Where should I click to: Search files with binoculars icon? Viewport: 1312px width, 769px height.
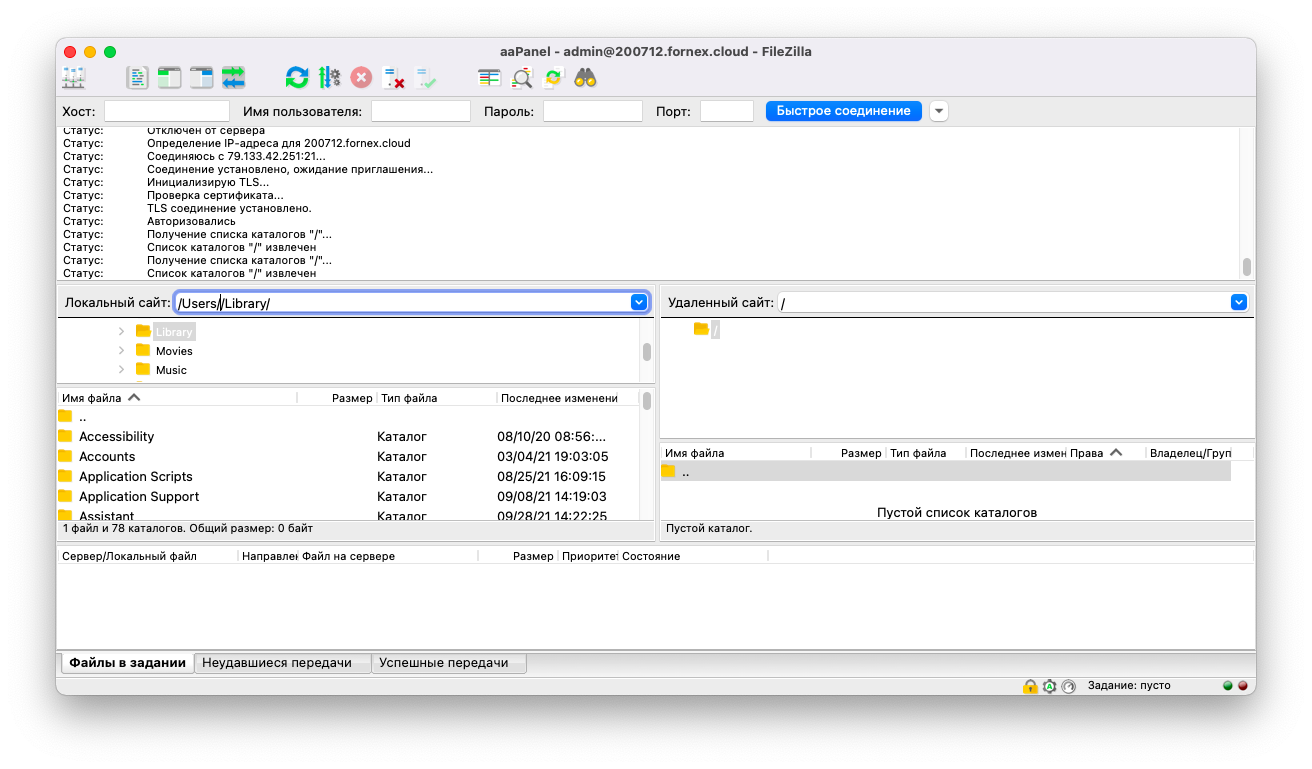click(585, 77)
